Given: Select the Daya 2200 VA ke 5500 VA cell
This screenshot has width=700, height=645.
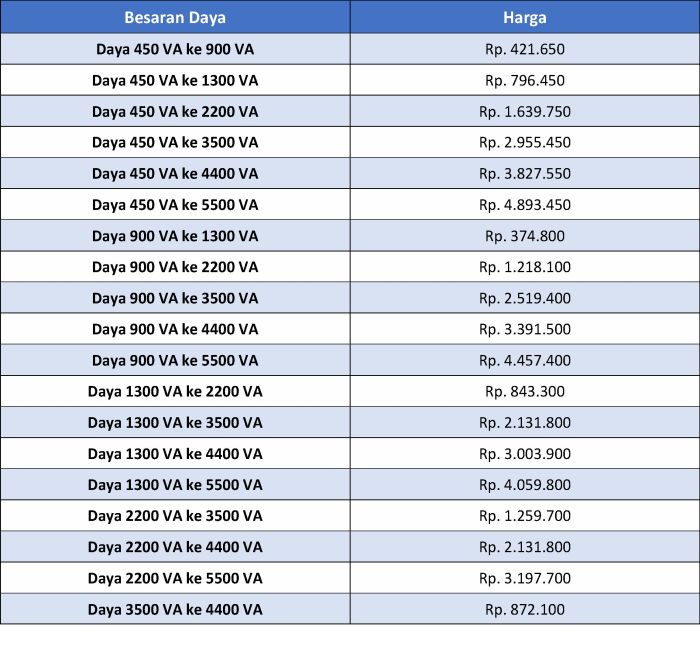Looking at the screenshot, I should [175, 578].
